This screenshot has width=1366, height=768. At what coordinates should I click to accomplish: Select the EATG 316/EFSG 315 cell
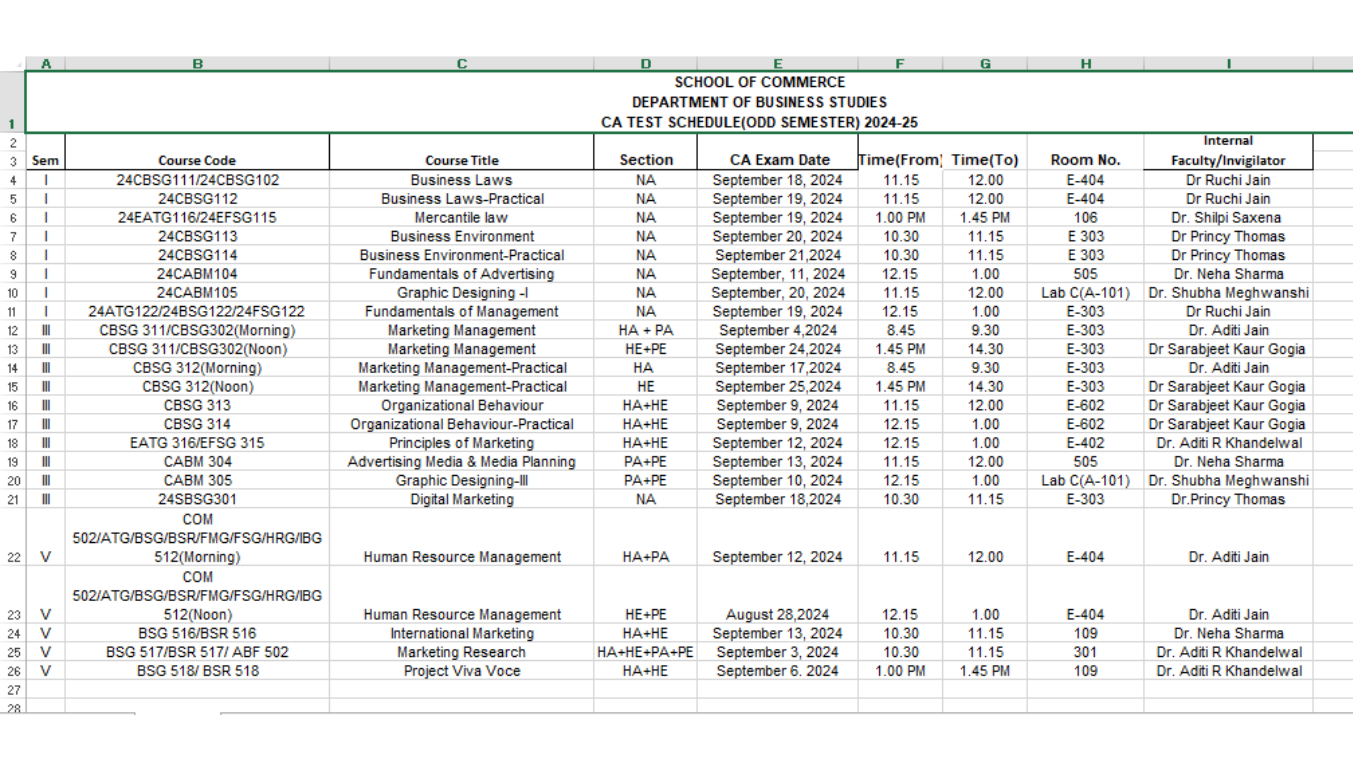[x=197, y=443]
